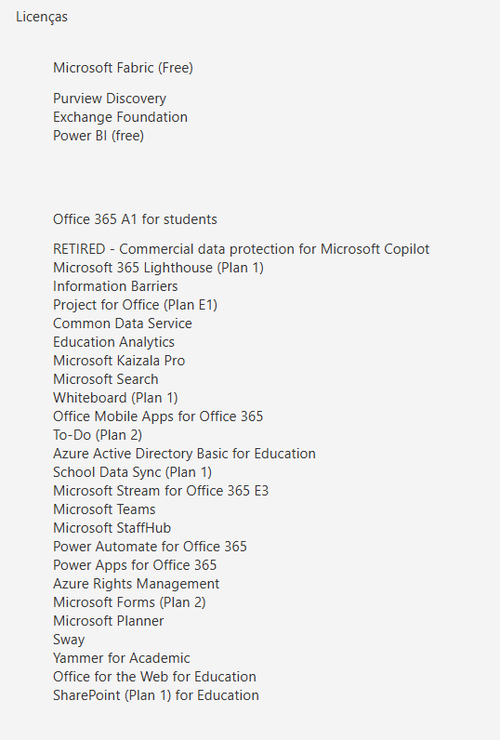Image resolution: width=500 pixels, height=740 pixels.
Task: Select Microsoft Fabric (Free) license title
Action: click(123, 68)
